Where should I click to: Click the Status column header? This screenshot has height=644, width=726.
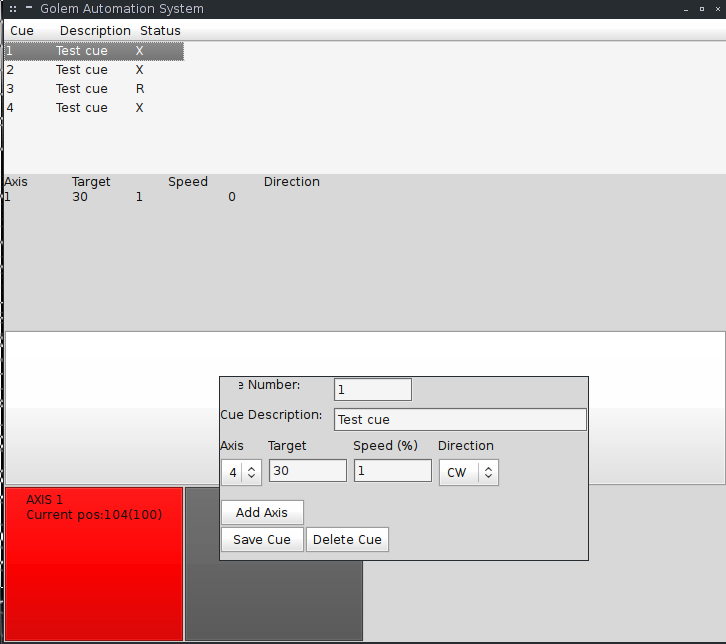pyautogui.click(x=160, y=31)
